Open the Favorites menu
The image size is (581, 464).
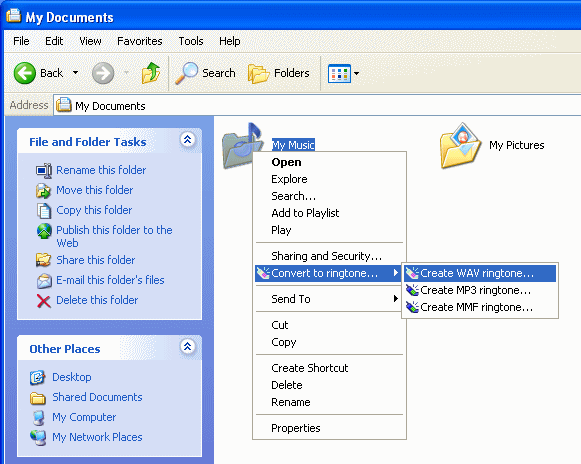(x=140, y=41)
